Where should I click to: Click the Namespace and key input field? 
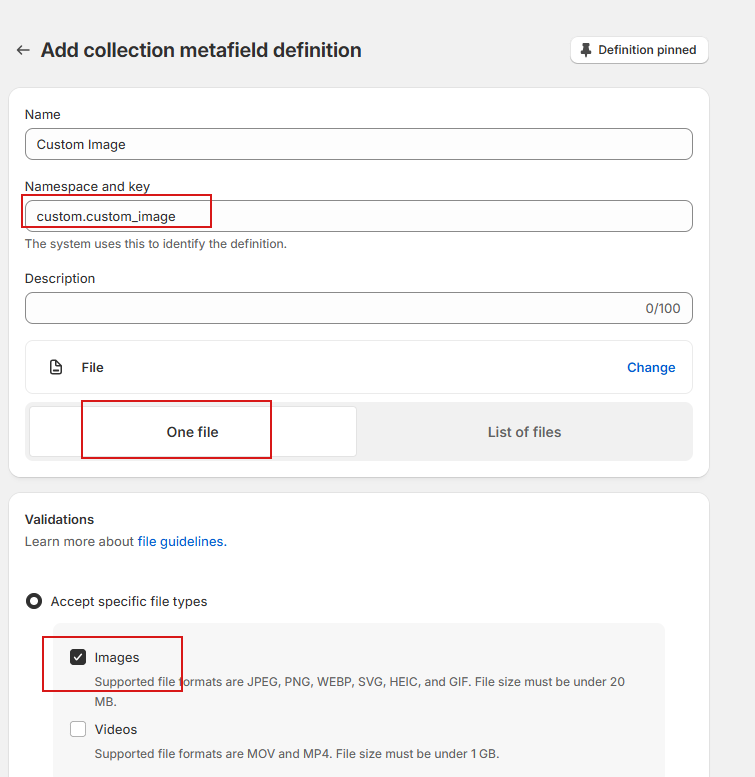(358, 216)
